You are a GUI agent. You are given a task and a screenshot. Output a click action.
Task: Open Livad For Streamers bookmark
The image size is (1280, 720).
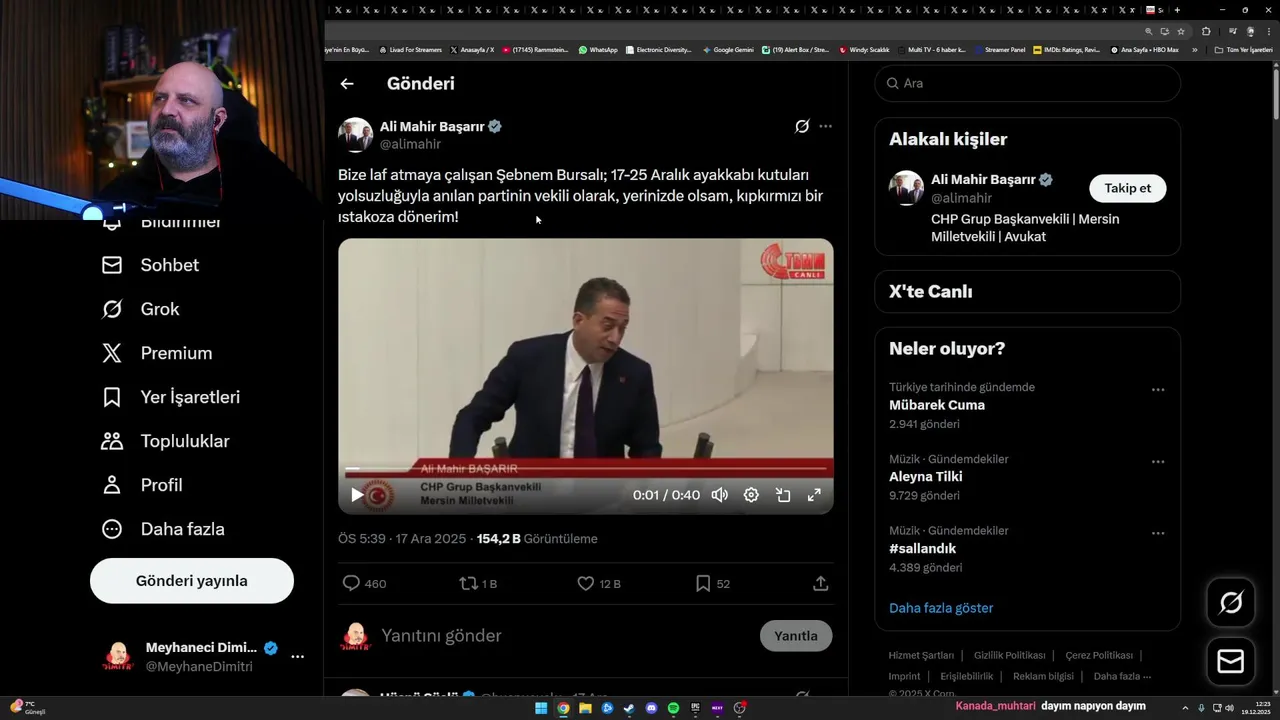click(410, 49)
